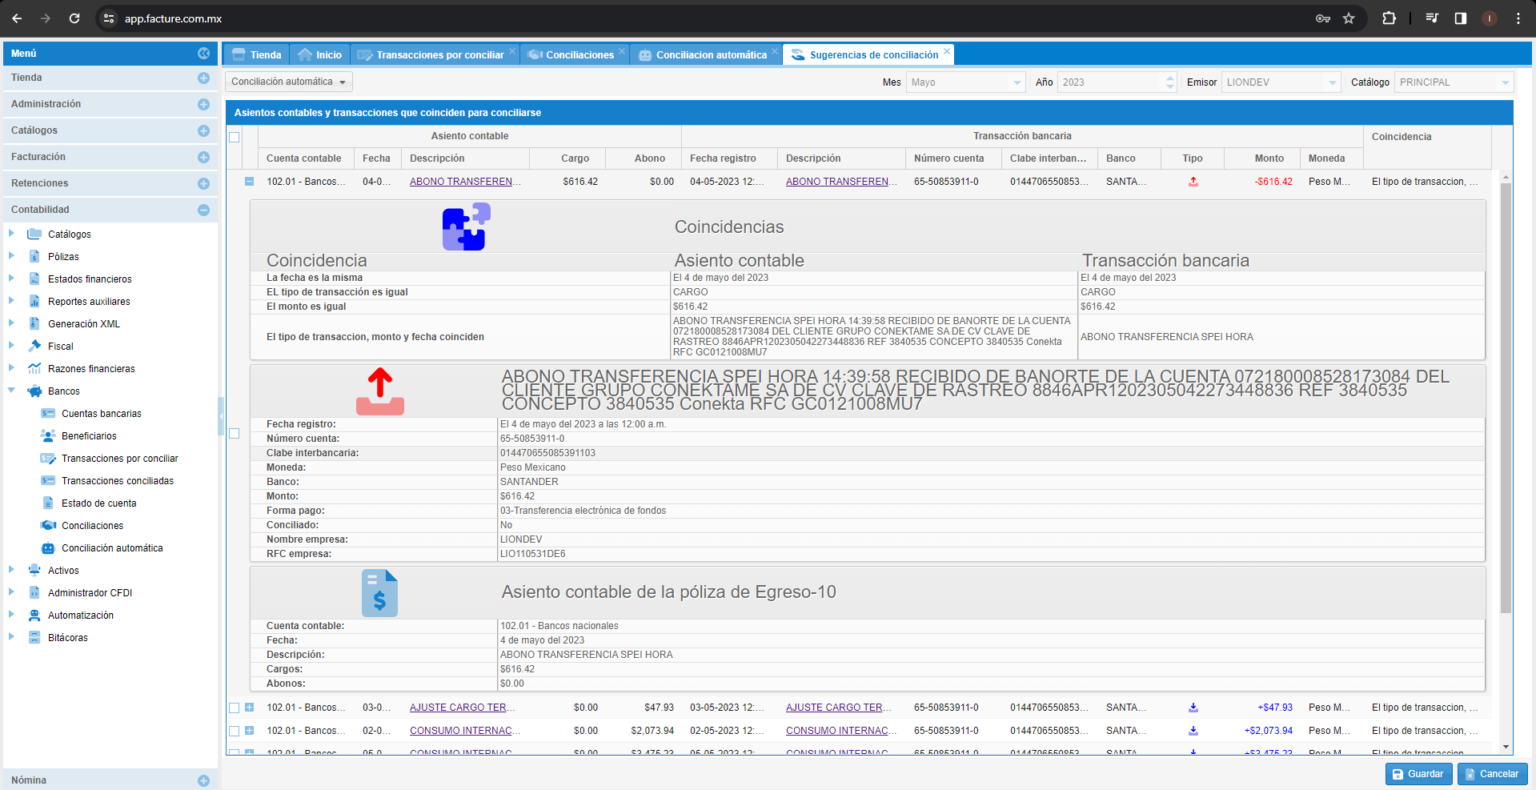Viewport: 1536px width, 790px height.
Task: Check the CONSUMO INTERNAC row checkbox for $2,073.94
Action: 234,731
